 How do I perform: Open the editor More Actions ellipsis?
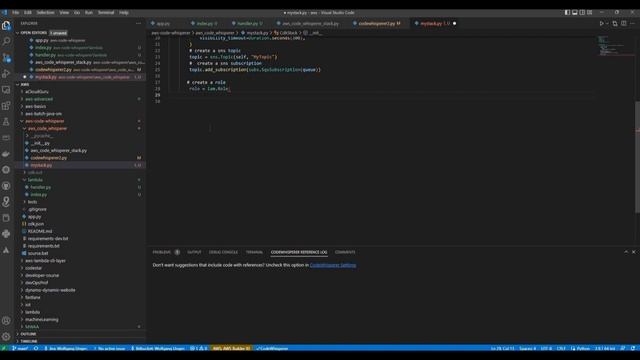tap(632, 24)
